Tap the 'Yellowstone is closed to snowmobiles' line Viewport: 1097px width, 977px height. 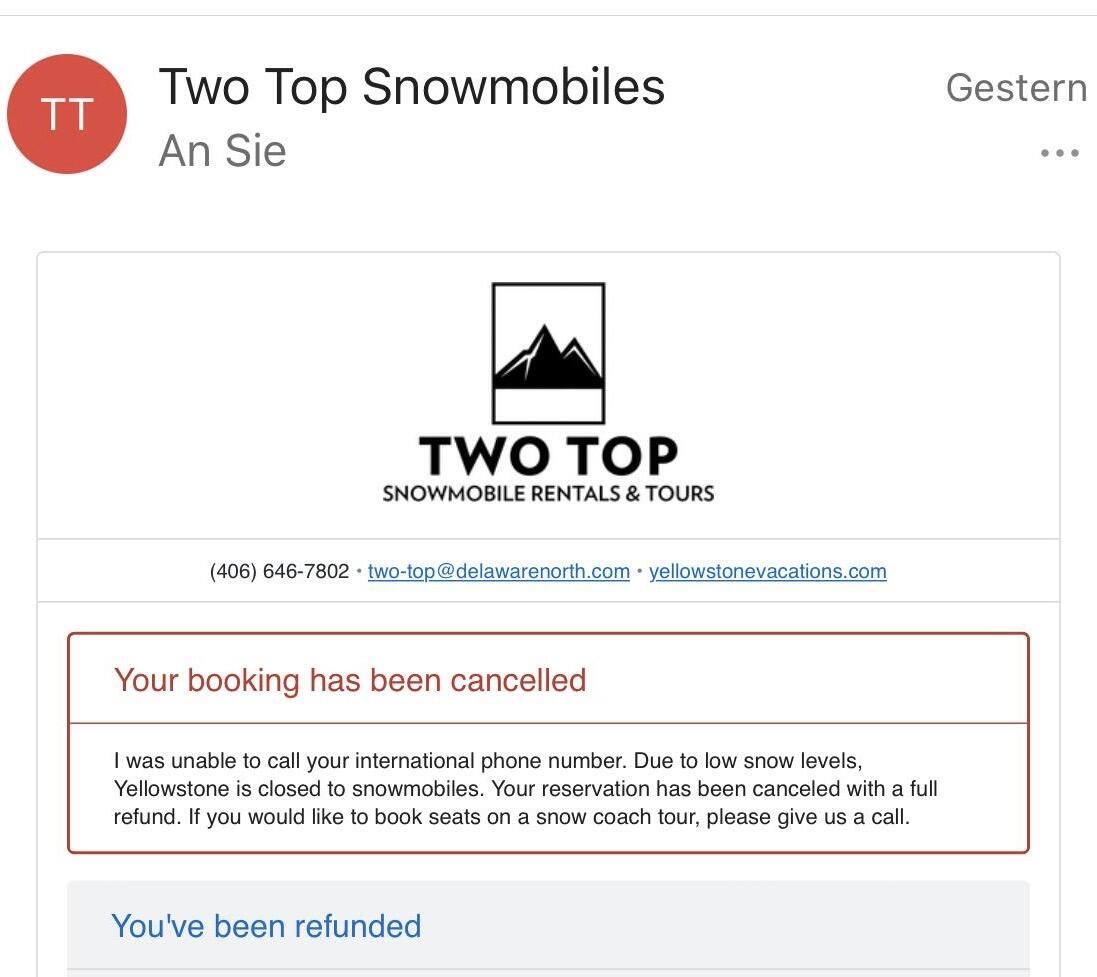[525, 789]
